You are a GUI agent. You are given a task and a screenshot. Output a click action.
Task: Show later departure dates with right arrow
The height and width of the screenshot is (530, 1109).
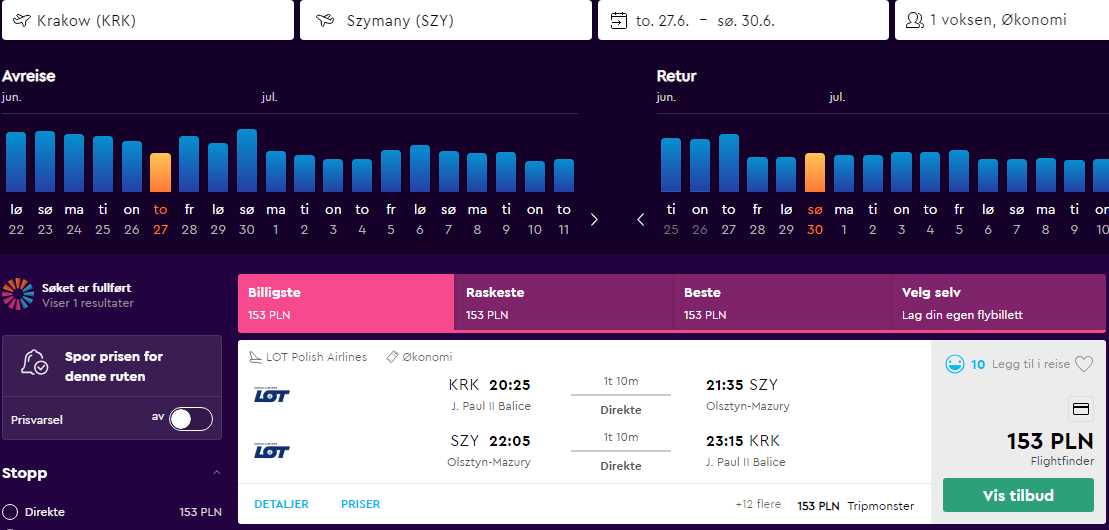click(594, 219)
